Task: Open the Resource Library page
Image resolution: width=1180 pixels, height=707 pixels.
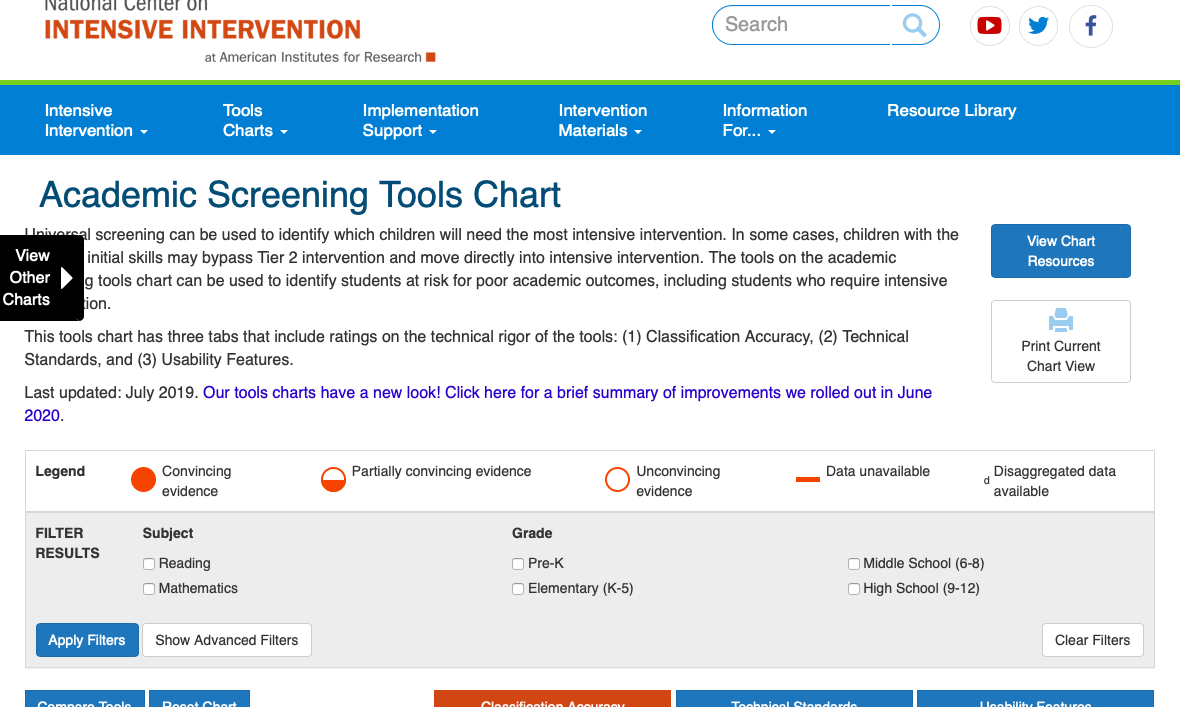Action: [951, 111]
